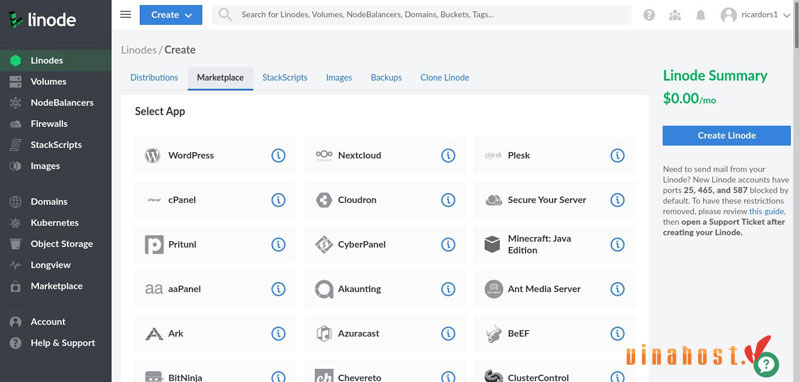Open Marketplace in the sidebar
The height and width of the screenshot is (382, 800).
(x=56, y=286)
